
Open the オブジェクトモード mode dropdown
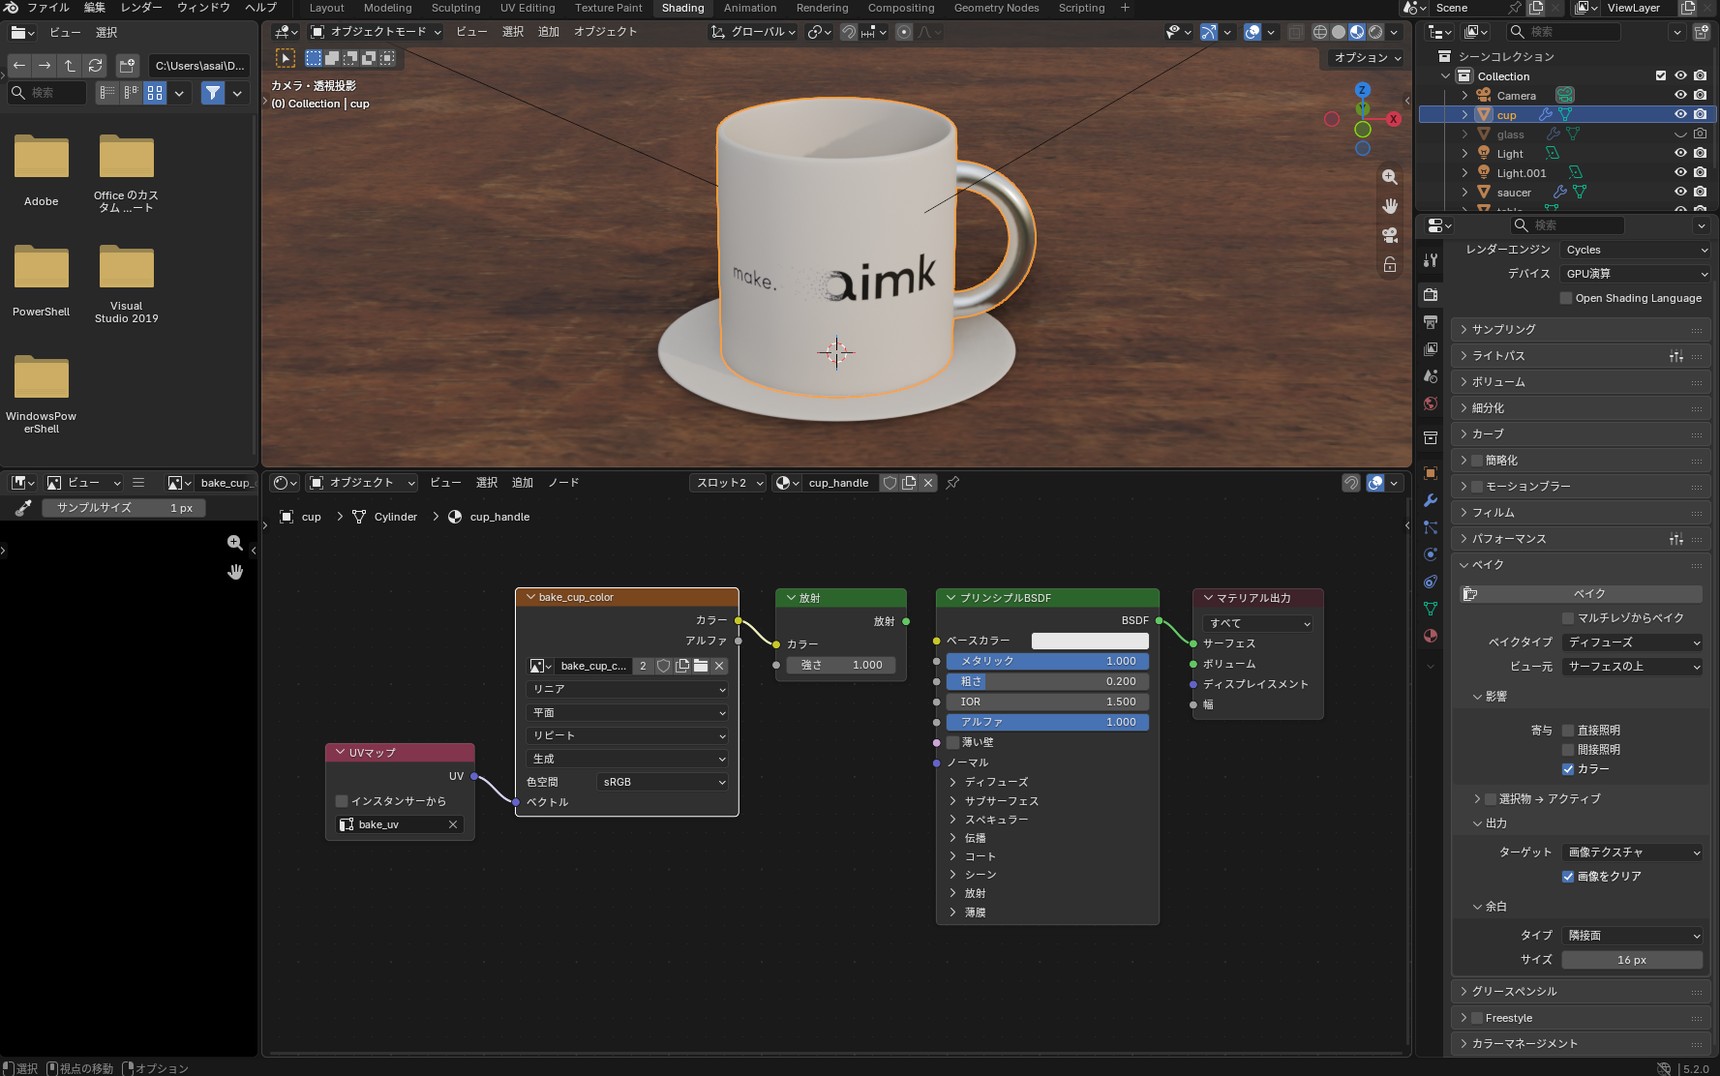375,32
